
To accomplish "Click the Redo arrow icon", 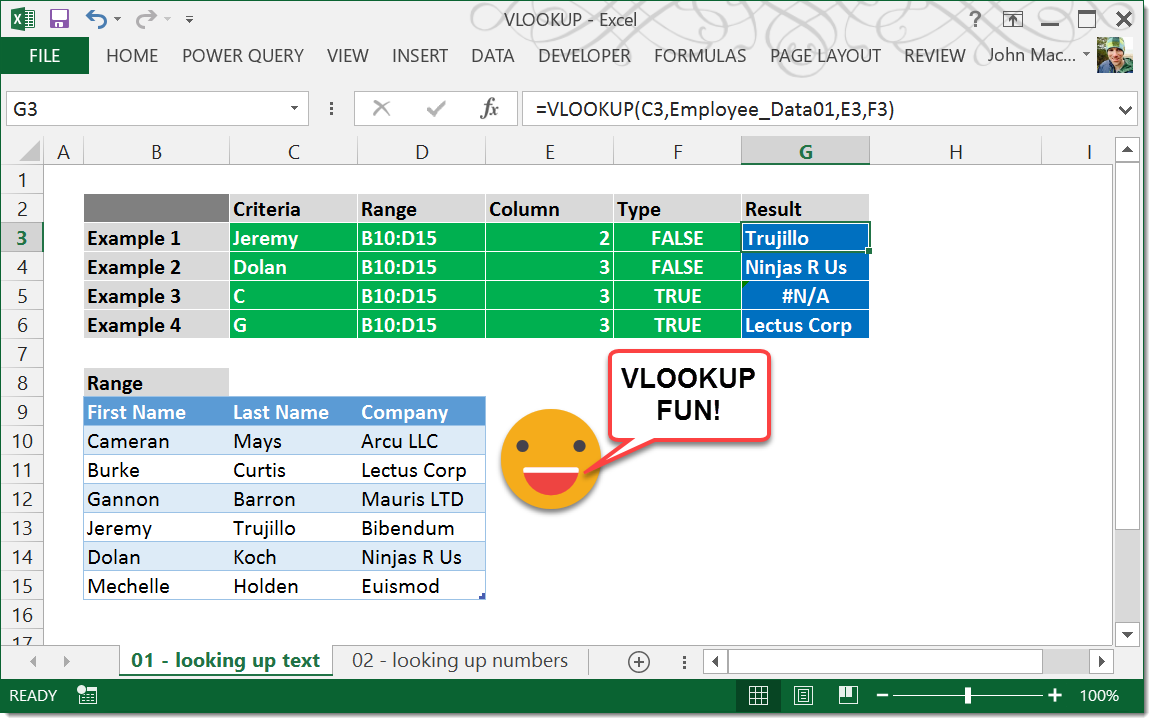I will (146, 18).
